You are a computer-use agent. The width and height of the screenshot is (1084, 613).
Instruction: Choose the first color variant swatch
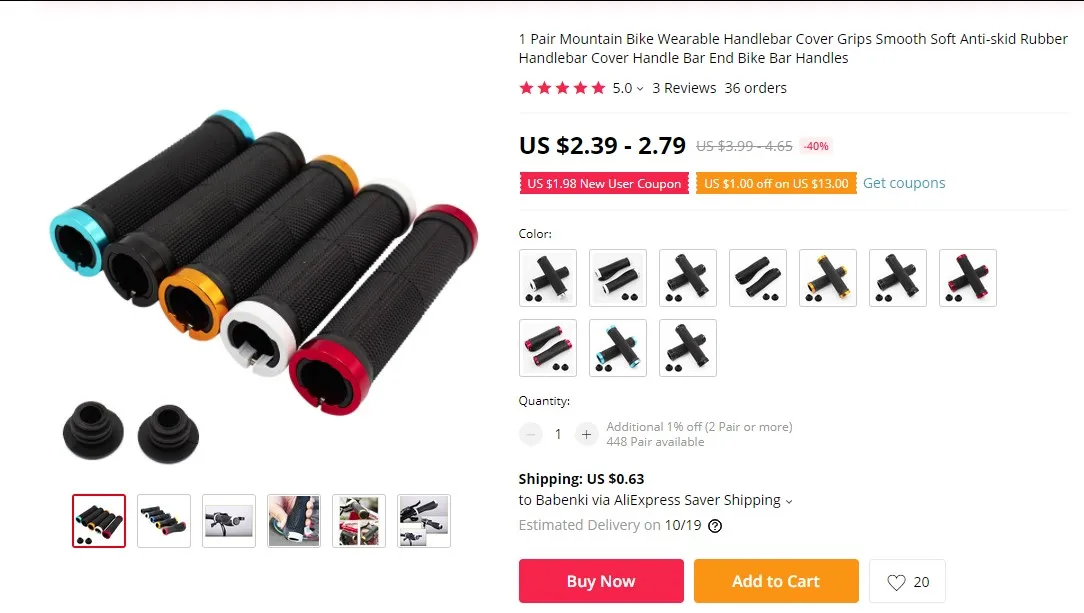pyautogui.click(x=548, y=278)
